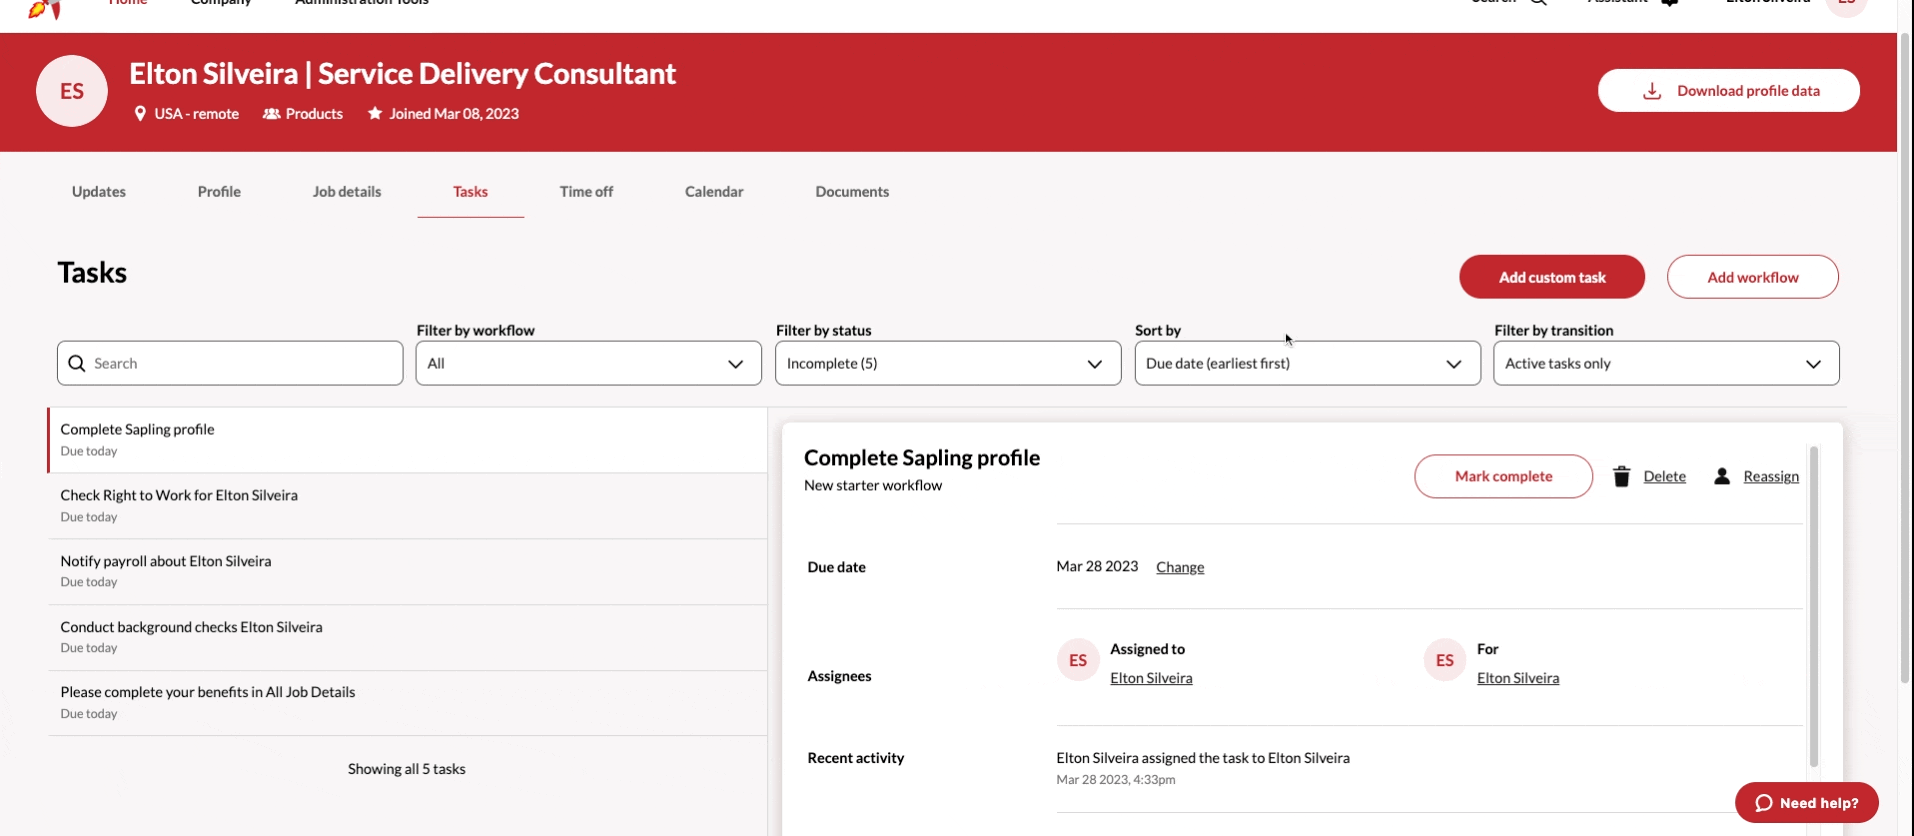Expand the Filter by workflow dropdown
This screenshot has width=1914, height=836.
point(588,364)
